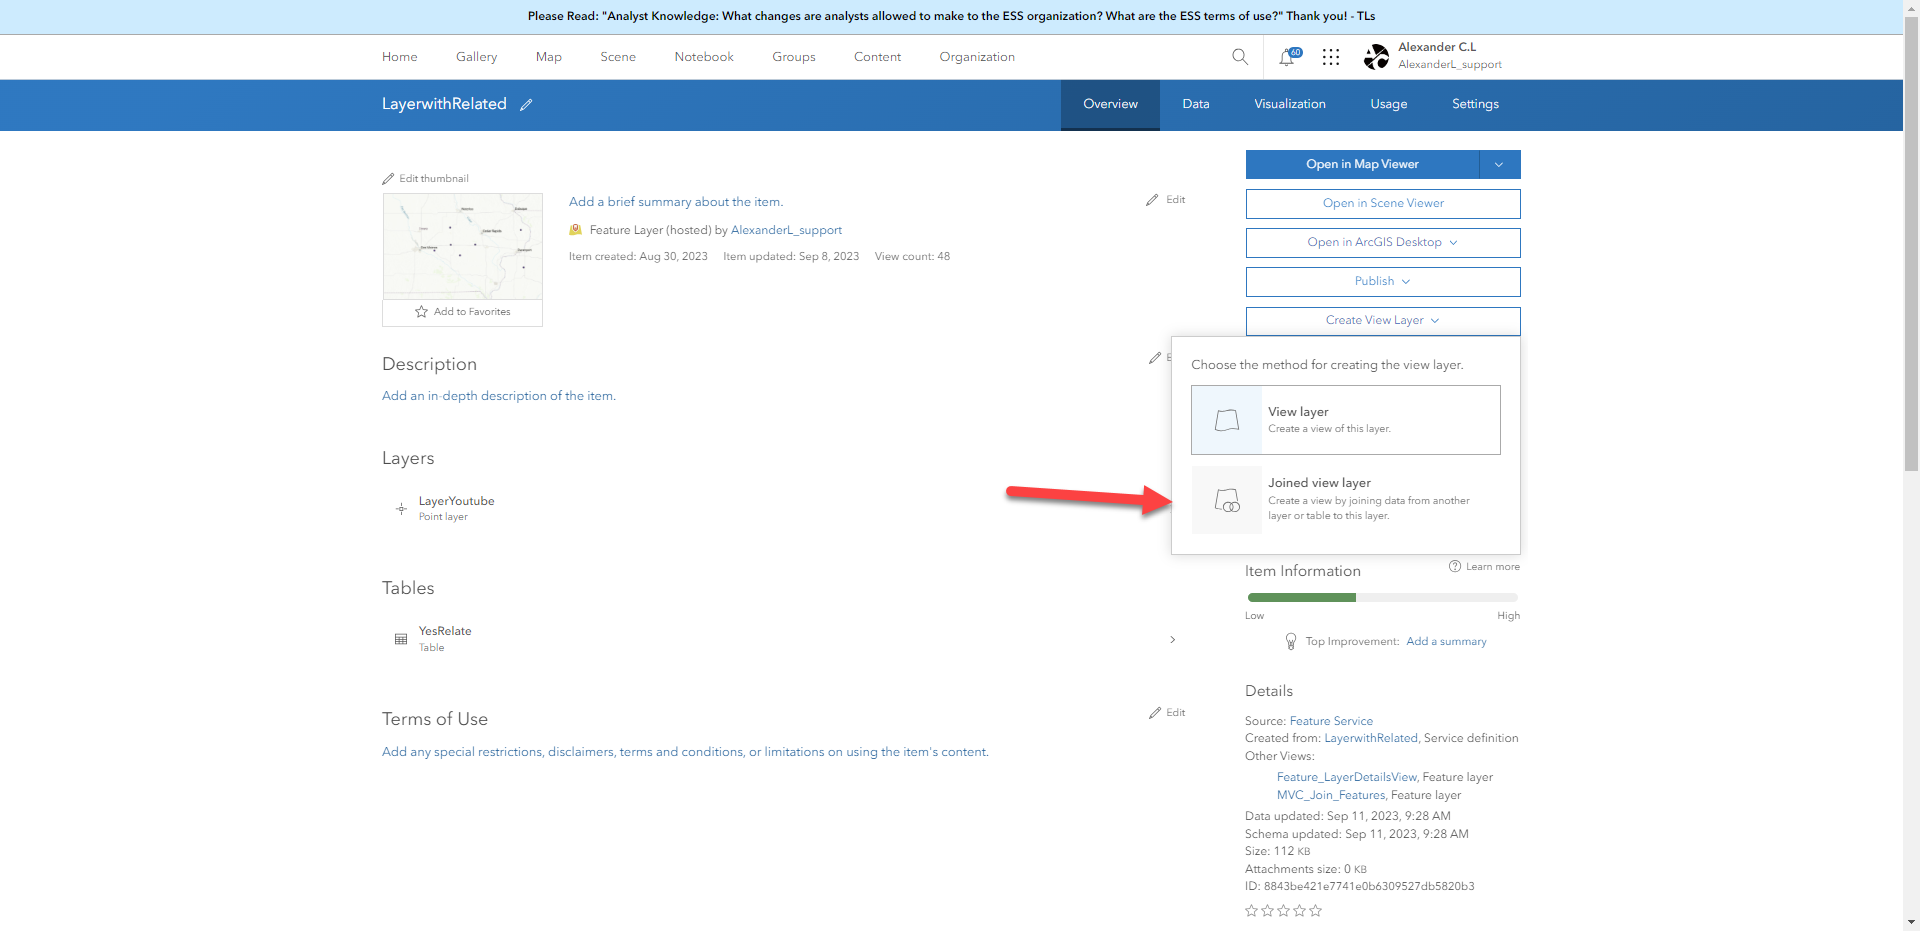Expand the YesRelate table details chevron

(x=1172, y=639)
